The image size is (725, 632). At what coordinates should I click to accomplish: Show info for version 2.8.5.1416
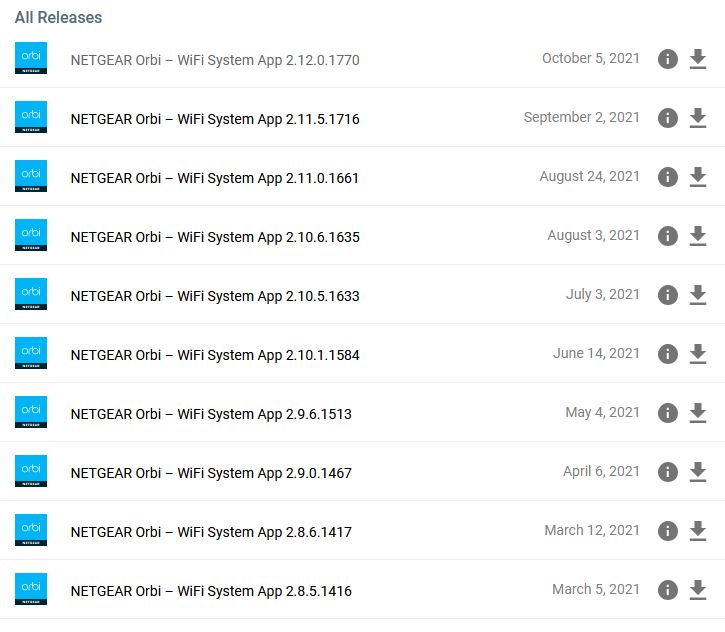click(668, 590)
